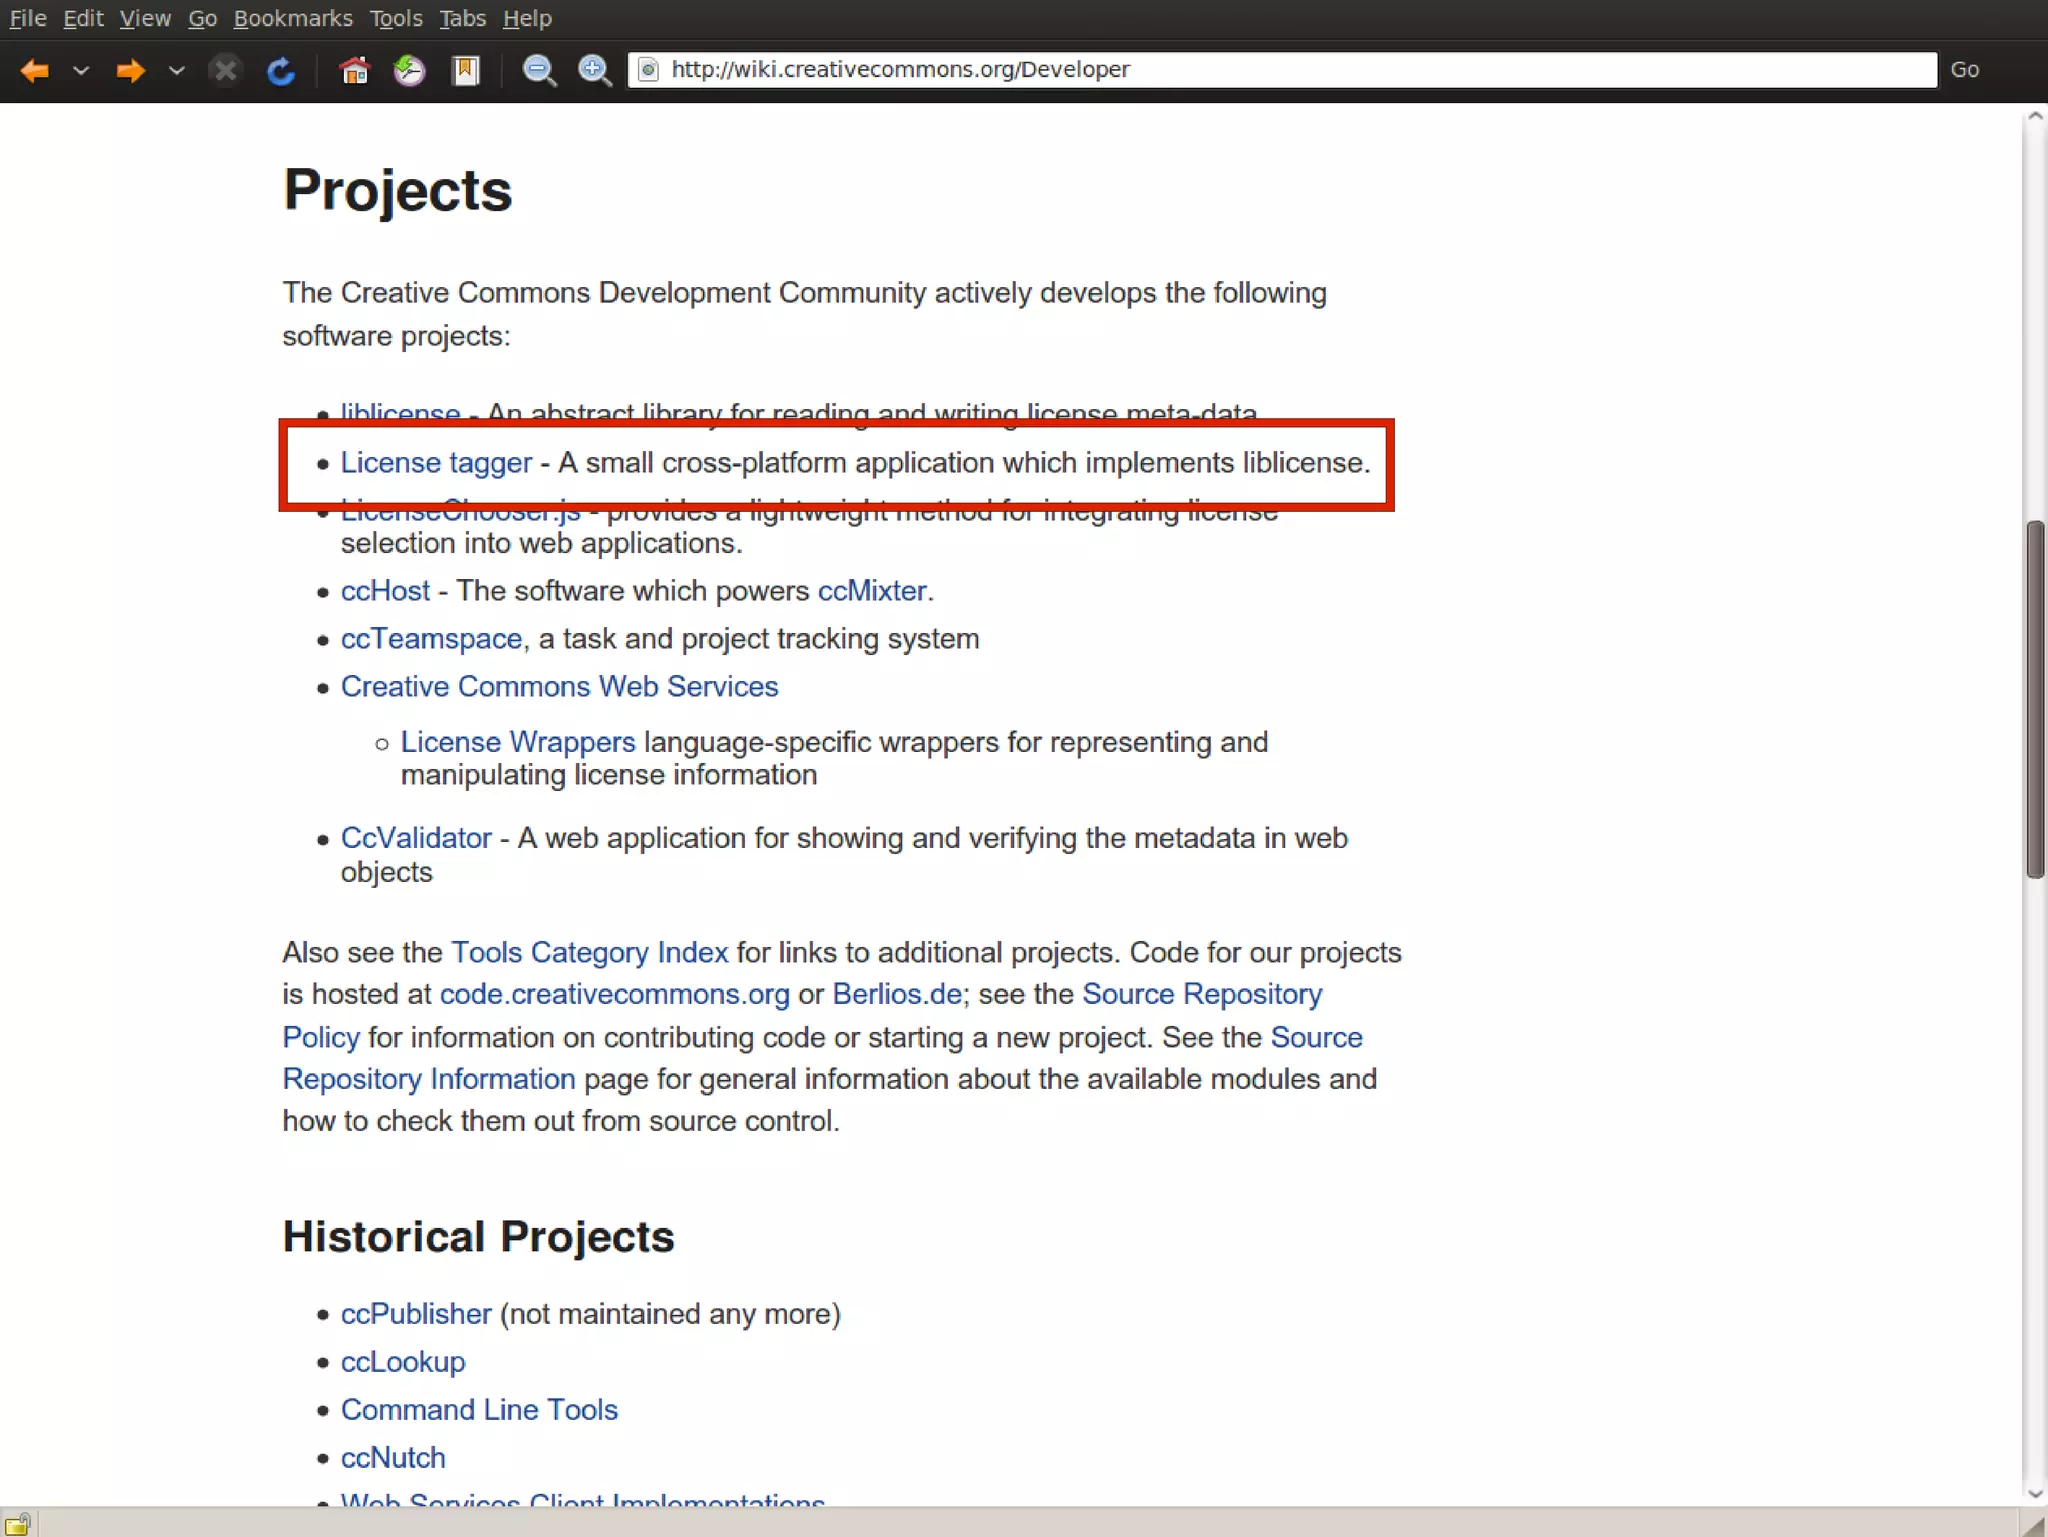The width and height of the screenshot is (2048, 1537).
Task: Click into the URL address field
Action: (x=1280, y=70)
